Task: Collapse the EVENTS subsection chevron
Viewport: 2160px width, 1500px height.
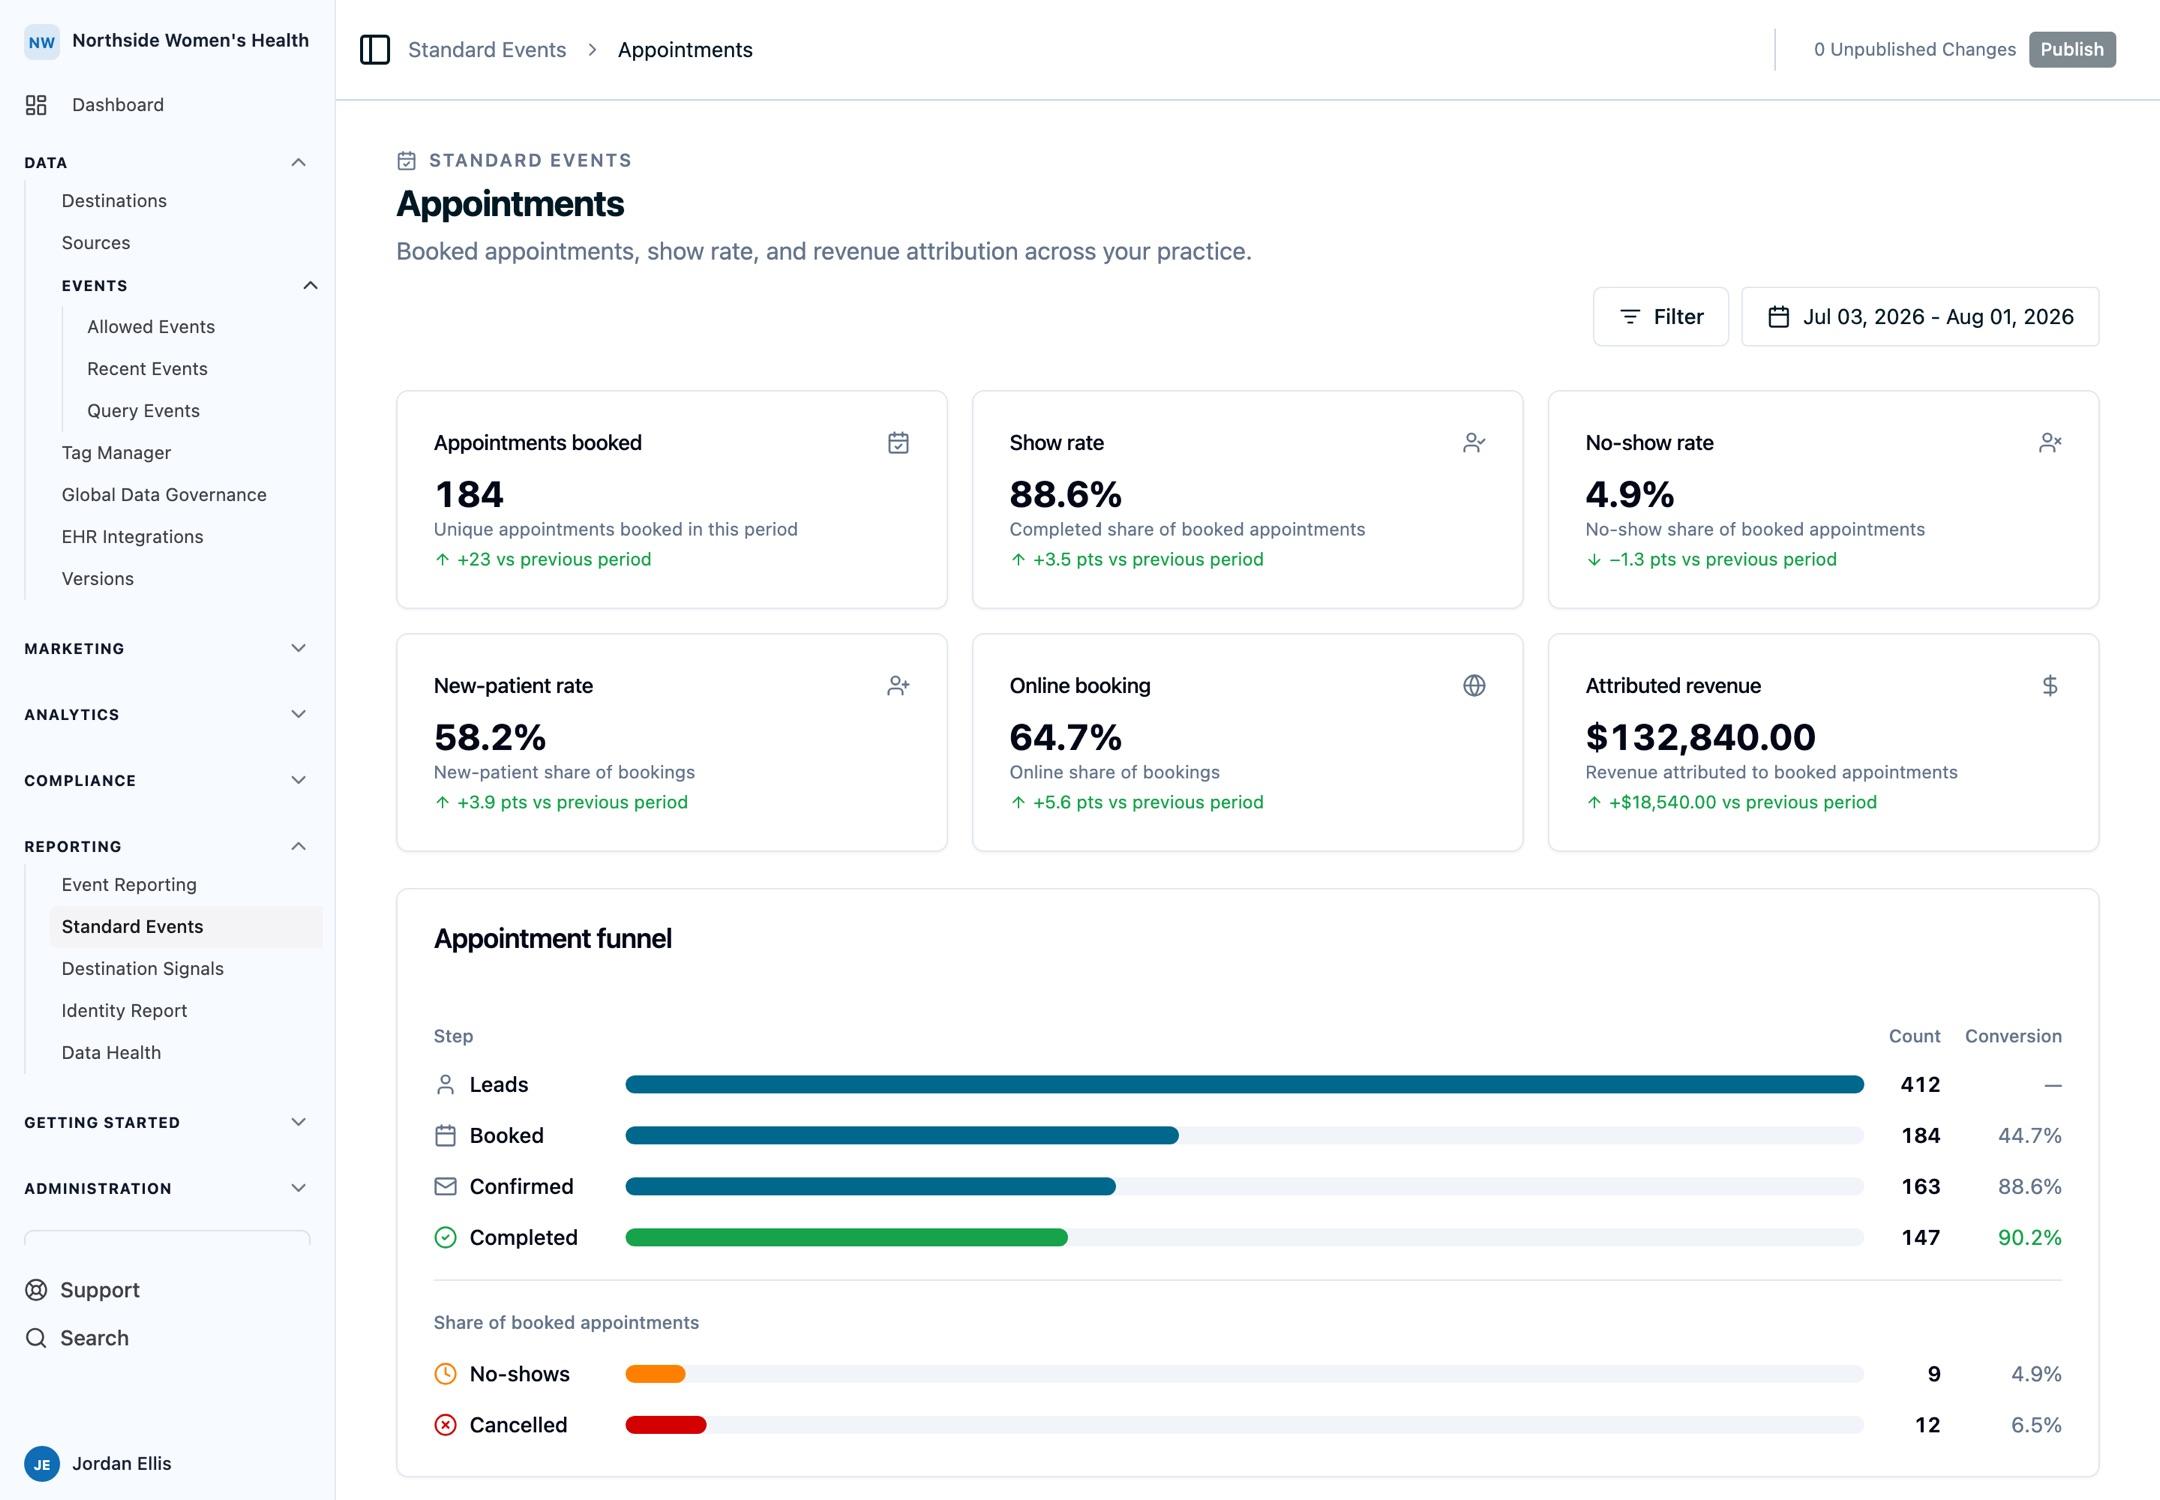Action: 310,286
